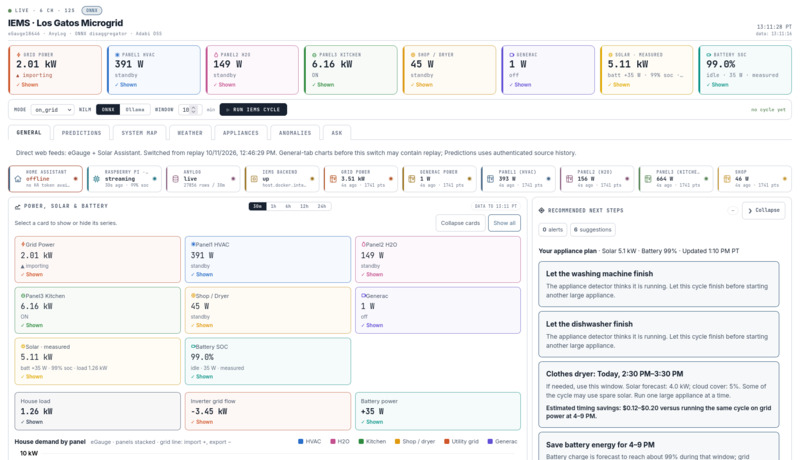The image size is (806, 460).
Task: Click the sun icon in the top SOLAR · MEASURED card
Action: coord(610,54)
